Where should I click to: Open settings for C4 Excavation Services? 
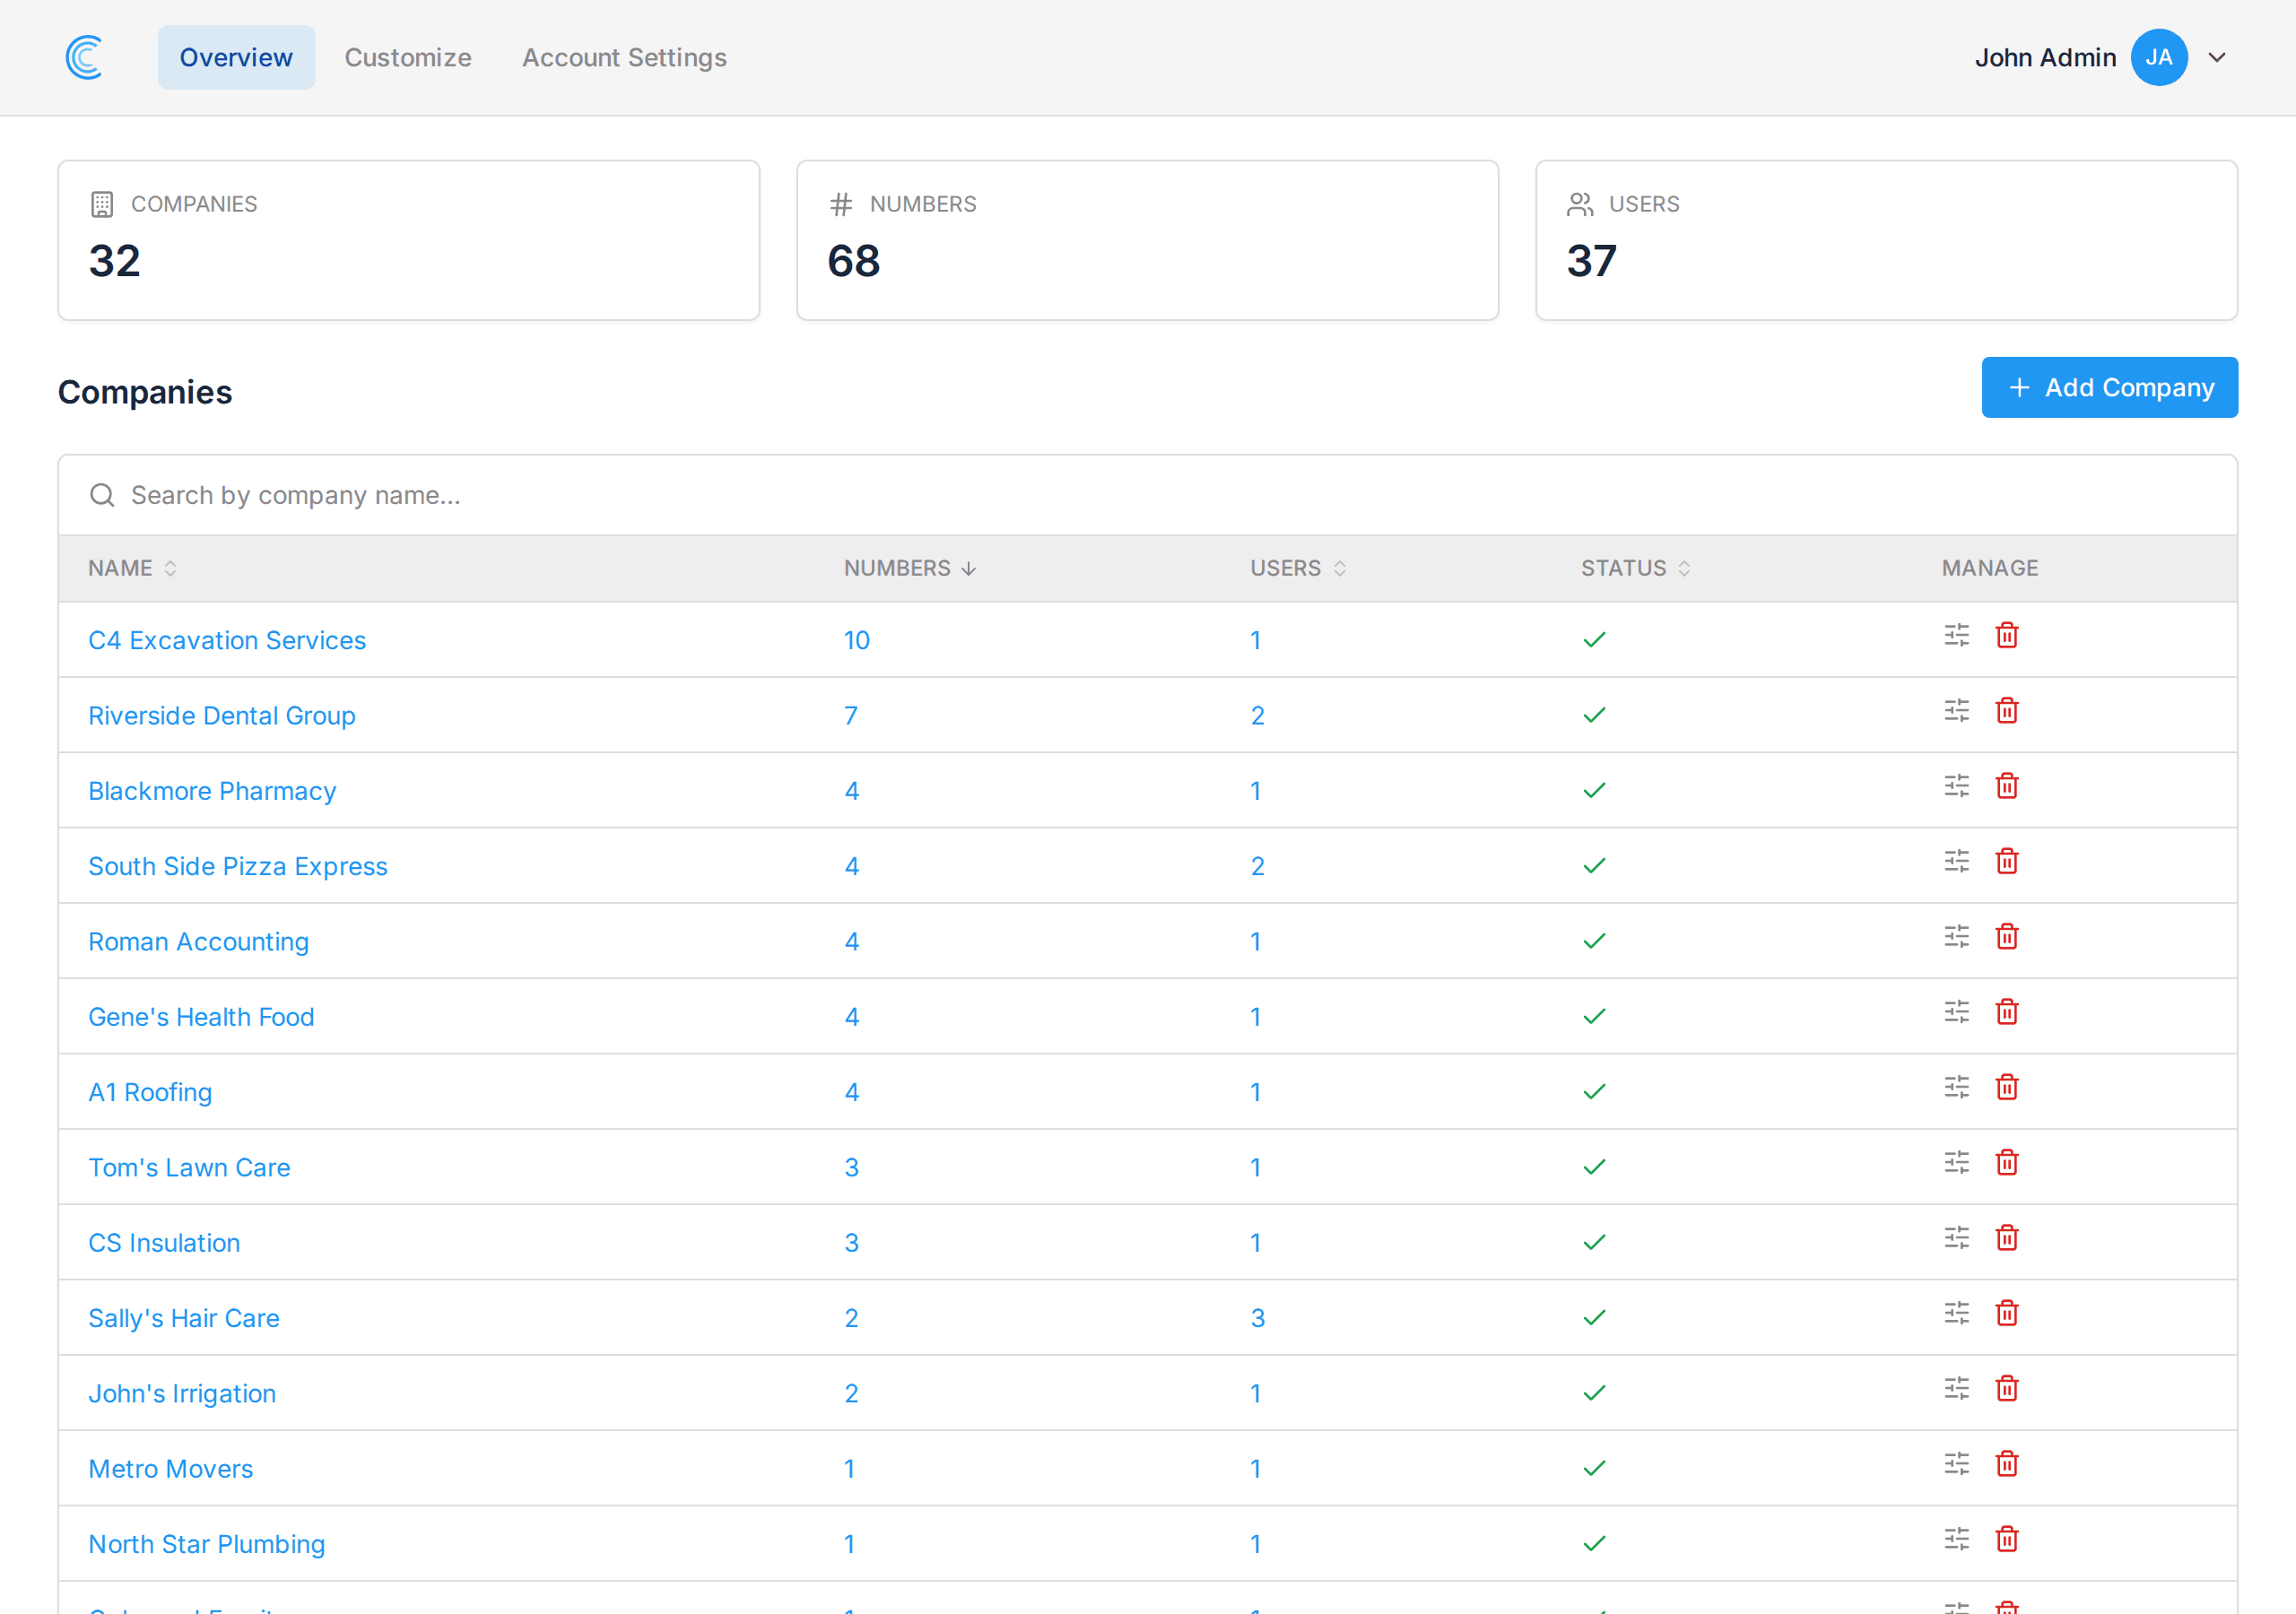coord(1956,636)
